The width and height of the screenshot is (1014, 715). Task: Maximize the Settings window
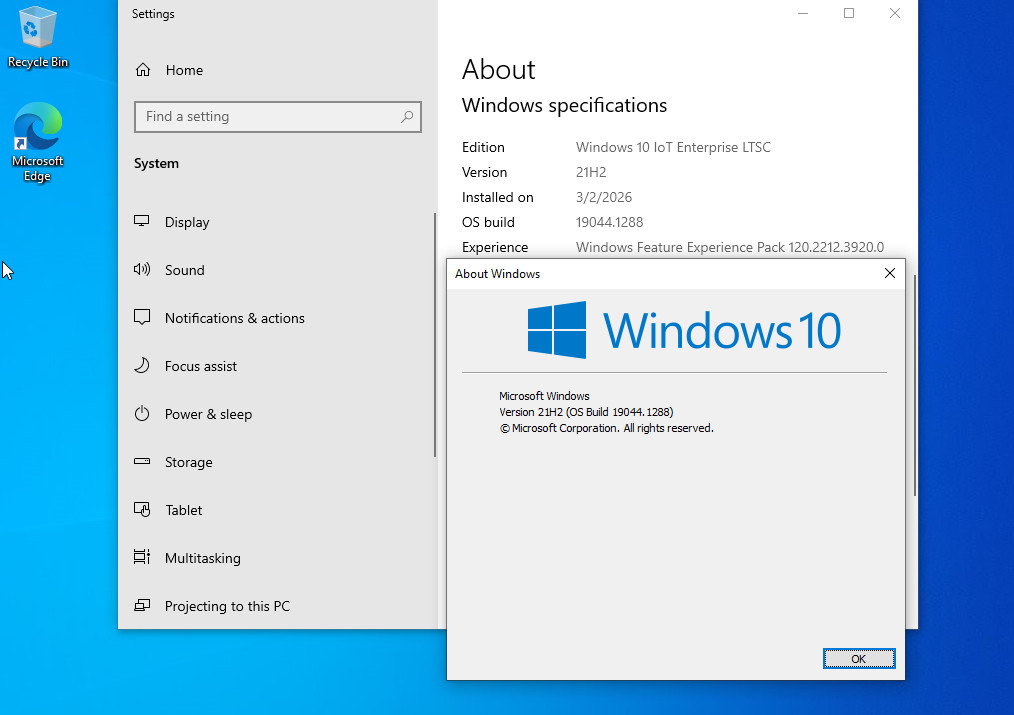click(849, 13)
